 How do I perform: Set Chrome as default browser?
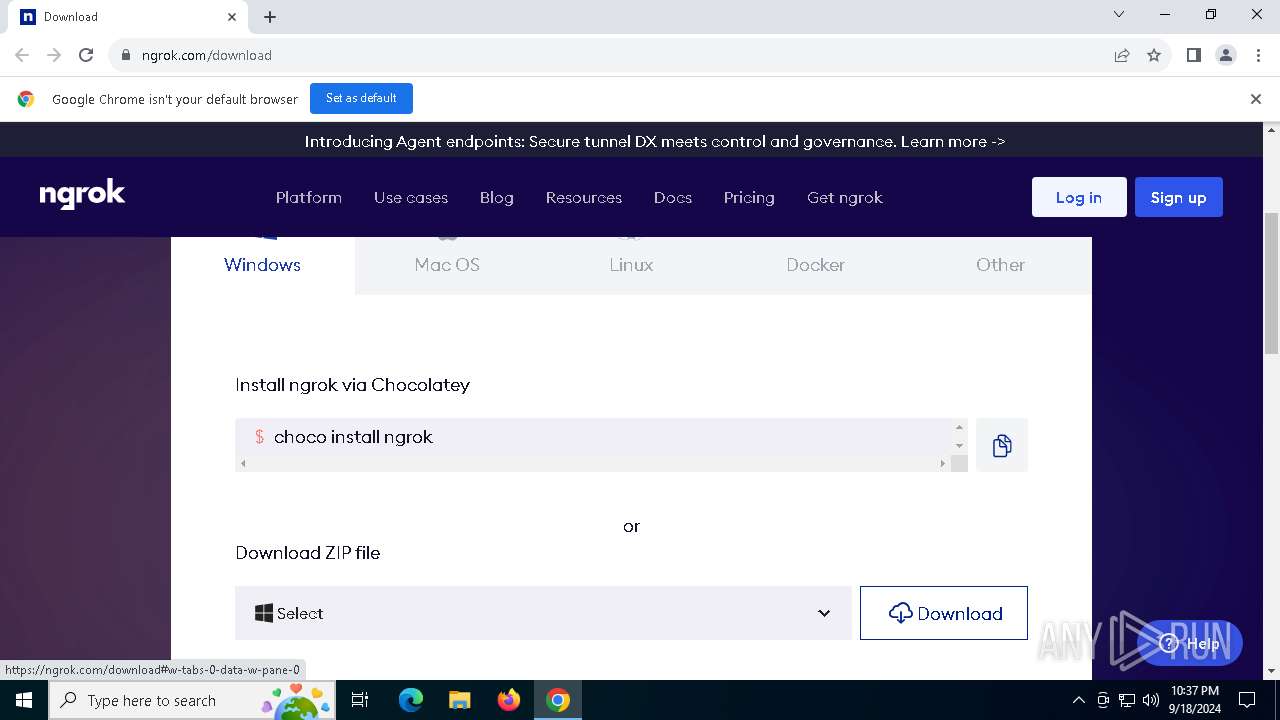coord(361,98)
